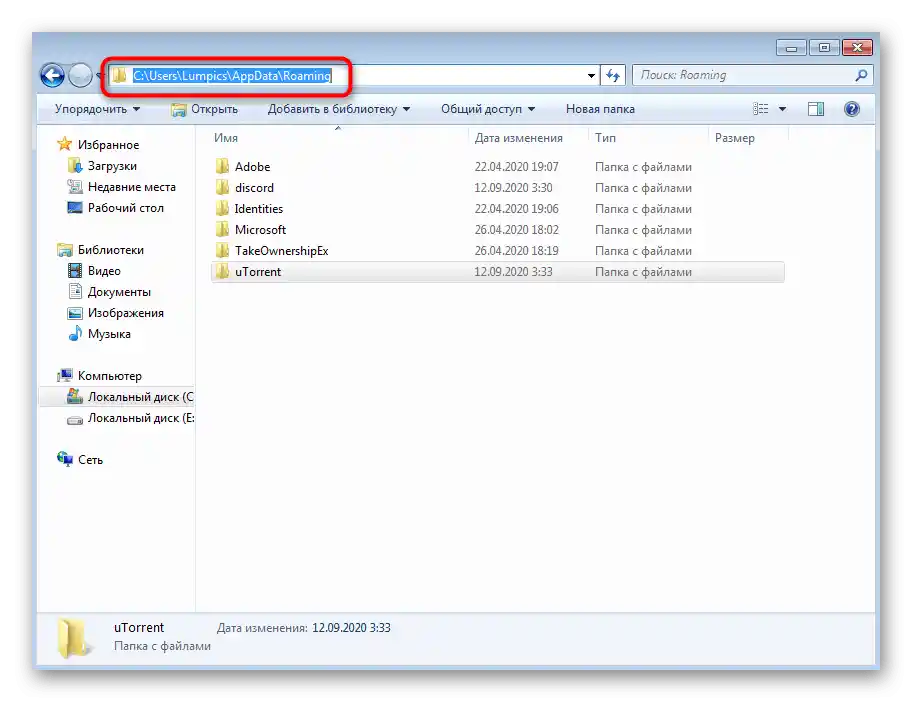912x702 pixels.
Task: Click the Компьютер icon
Action: tap(65, 375)
